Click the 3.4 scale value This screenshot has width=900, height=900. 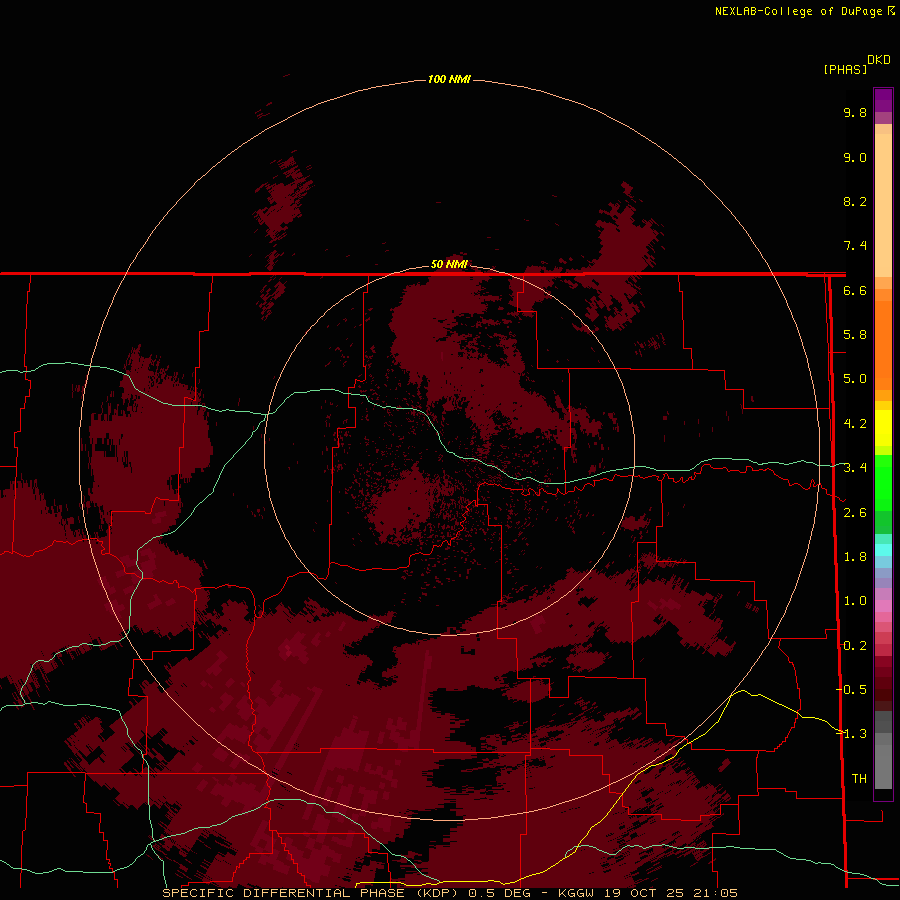point(855,468)
